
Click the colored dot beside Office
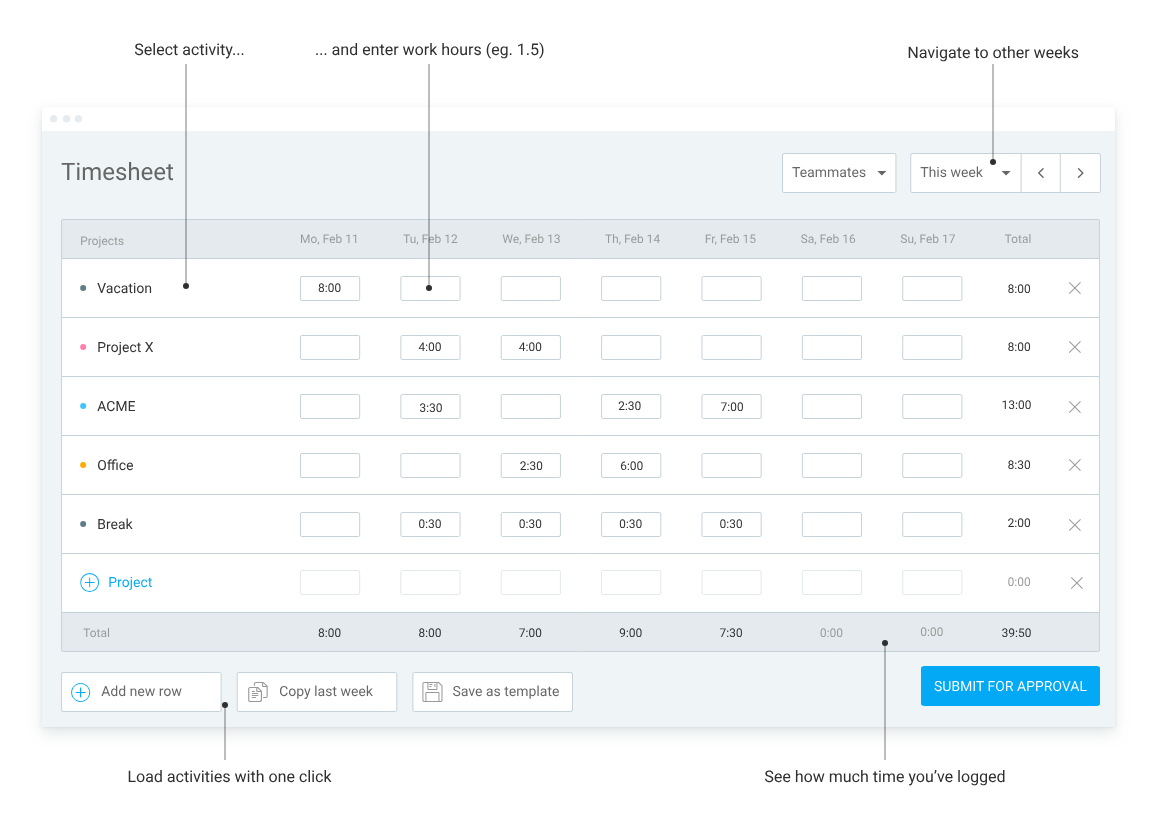(x=83, y=464)
